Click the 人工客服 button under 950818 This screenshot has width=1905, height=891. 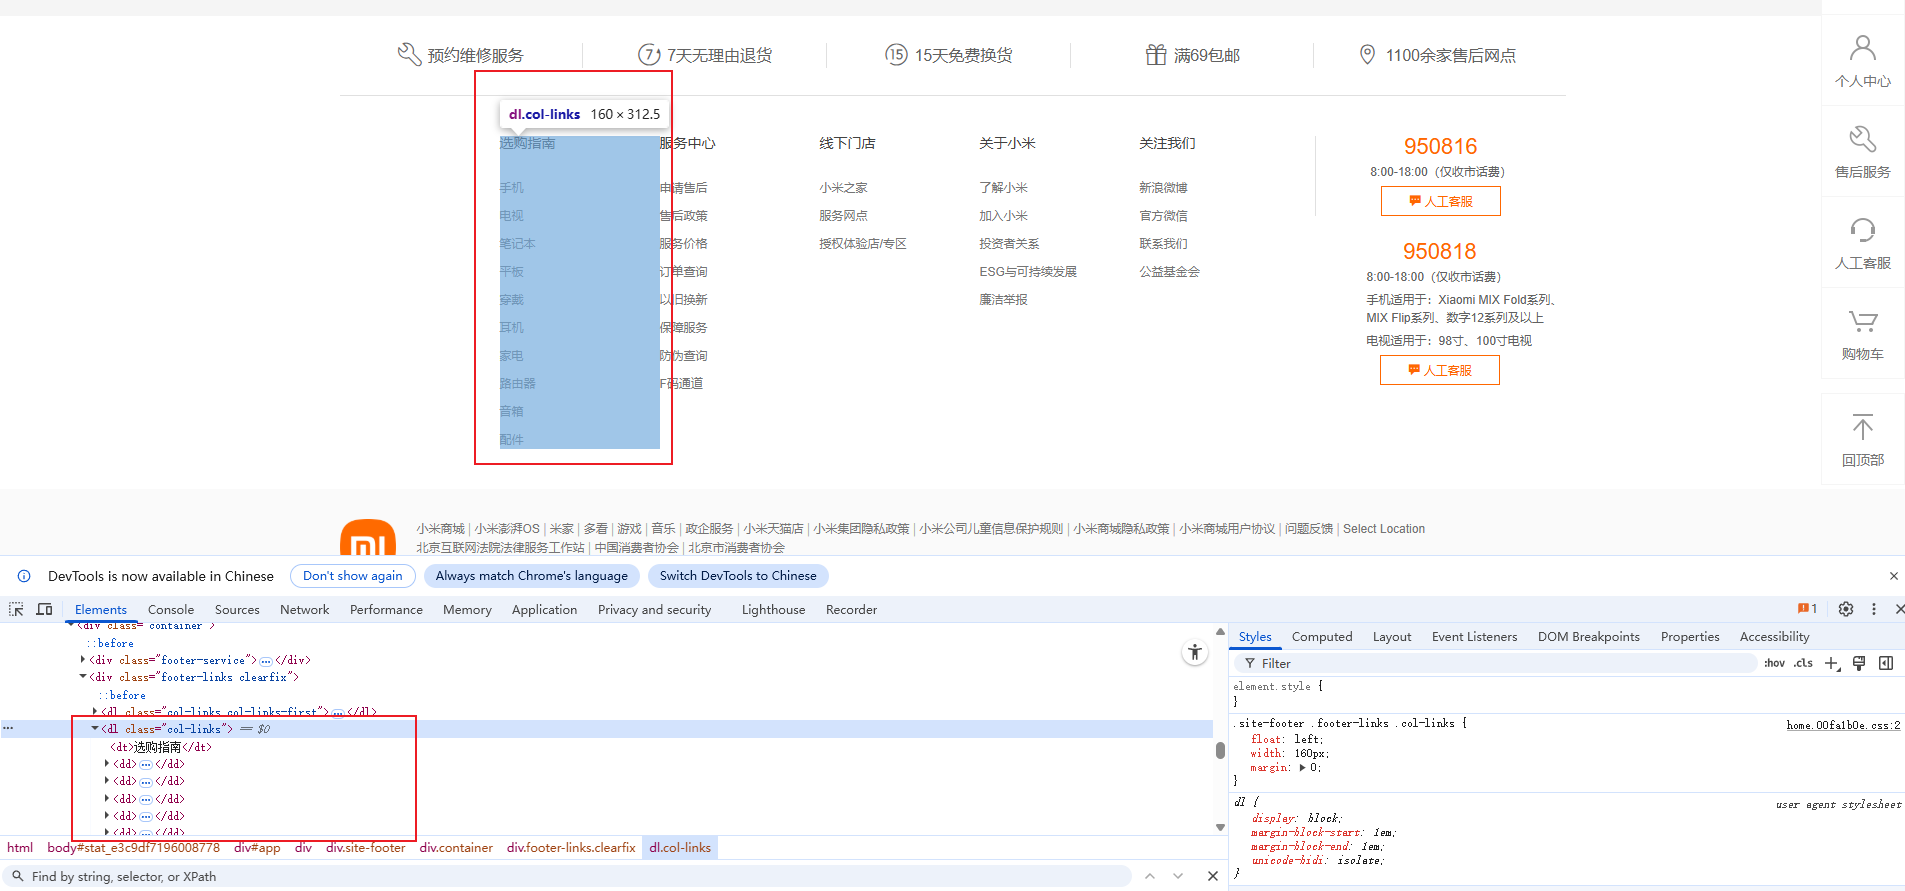click(1440, 370)
